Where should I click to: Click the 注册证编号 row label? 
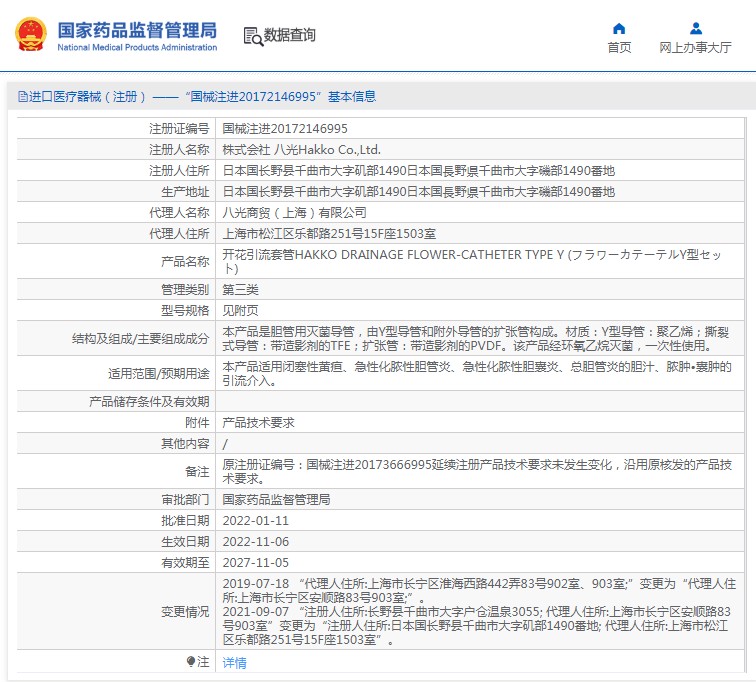179,129
